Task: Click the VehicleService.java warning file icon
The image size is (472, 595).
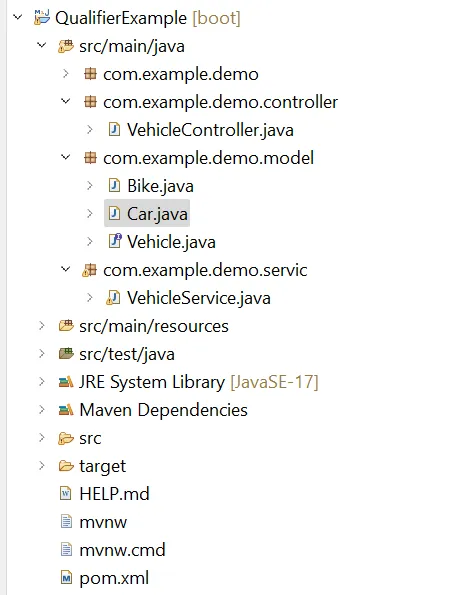Action: click(113, 298)
